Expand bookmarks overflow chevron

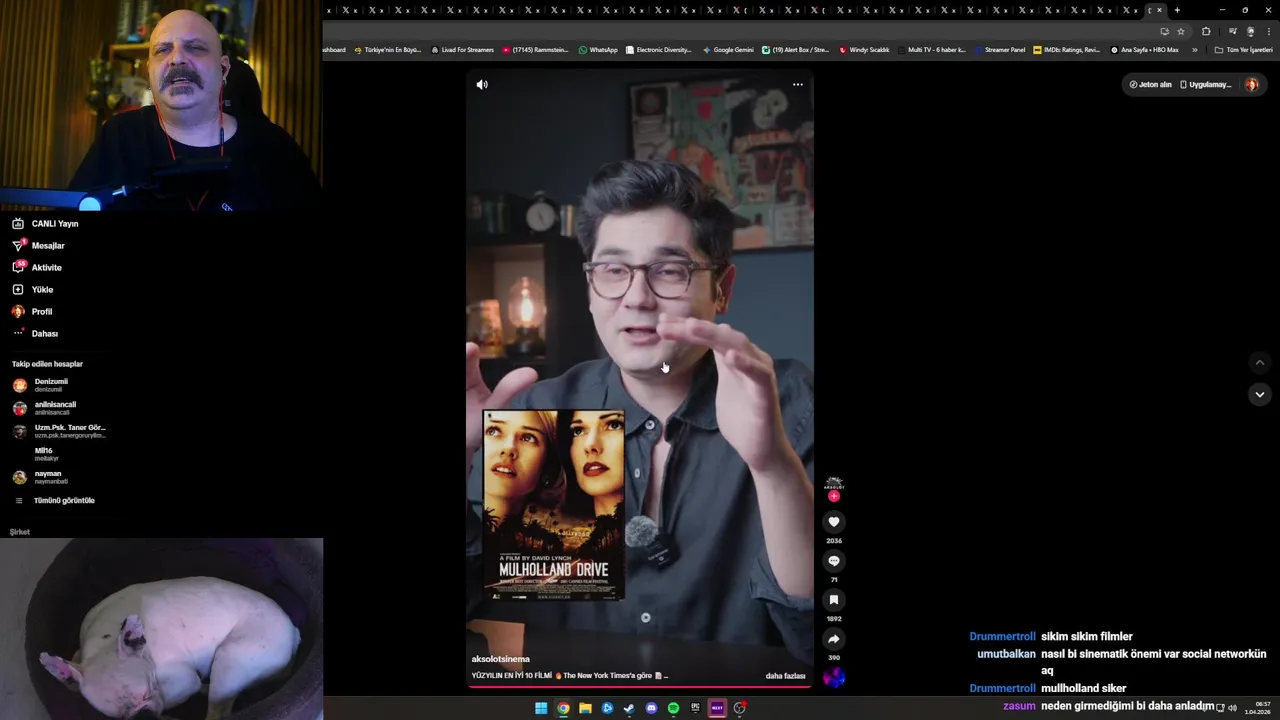(1194, 50)
